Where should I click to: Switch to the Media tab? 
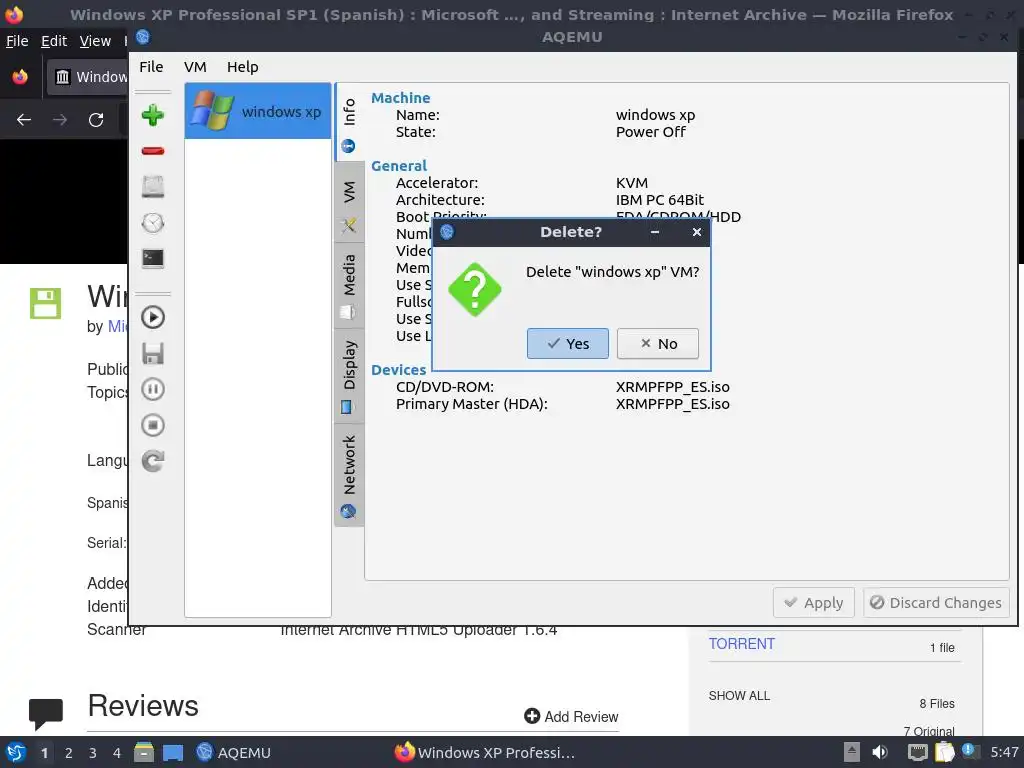[349, 285]
